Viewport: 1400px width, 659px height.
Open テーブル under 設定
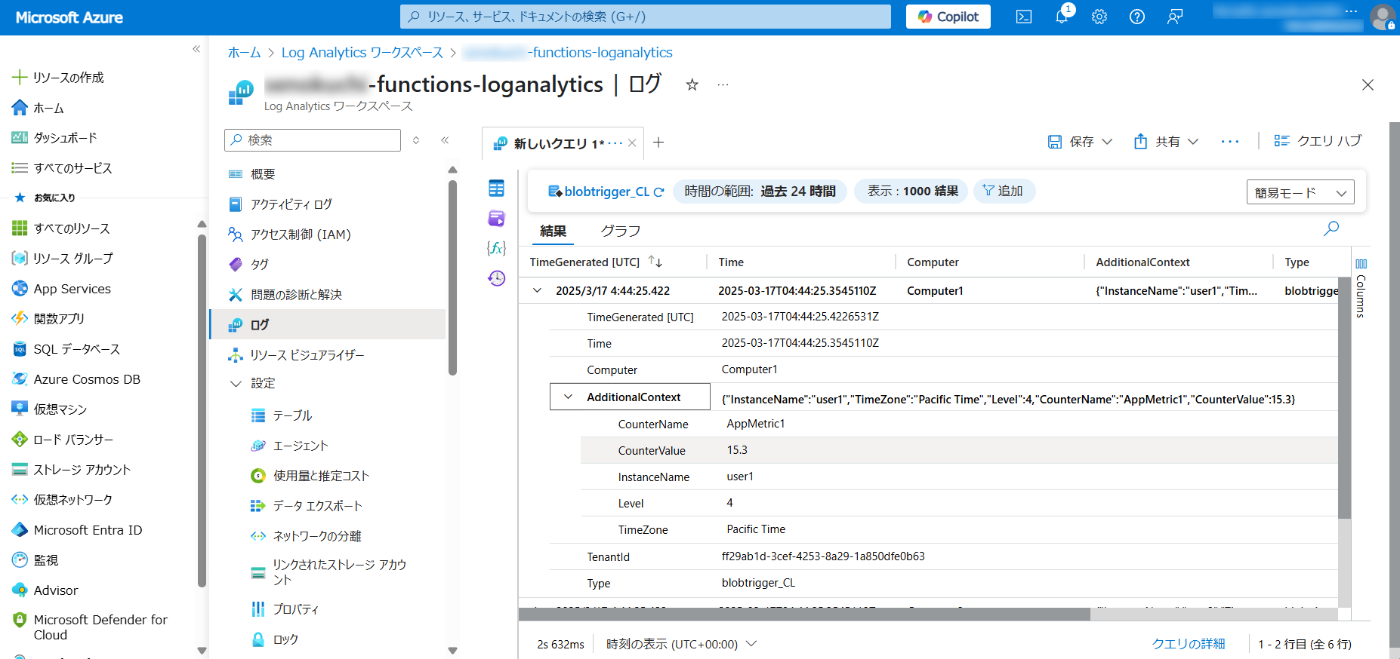(292, 415)
